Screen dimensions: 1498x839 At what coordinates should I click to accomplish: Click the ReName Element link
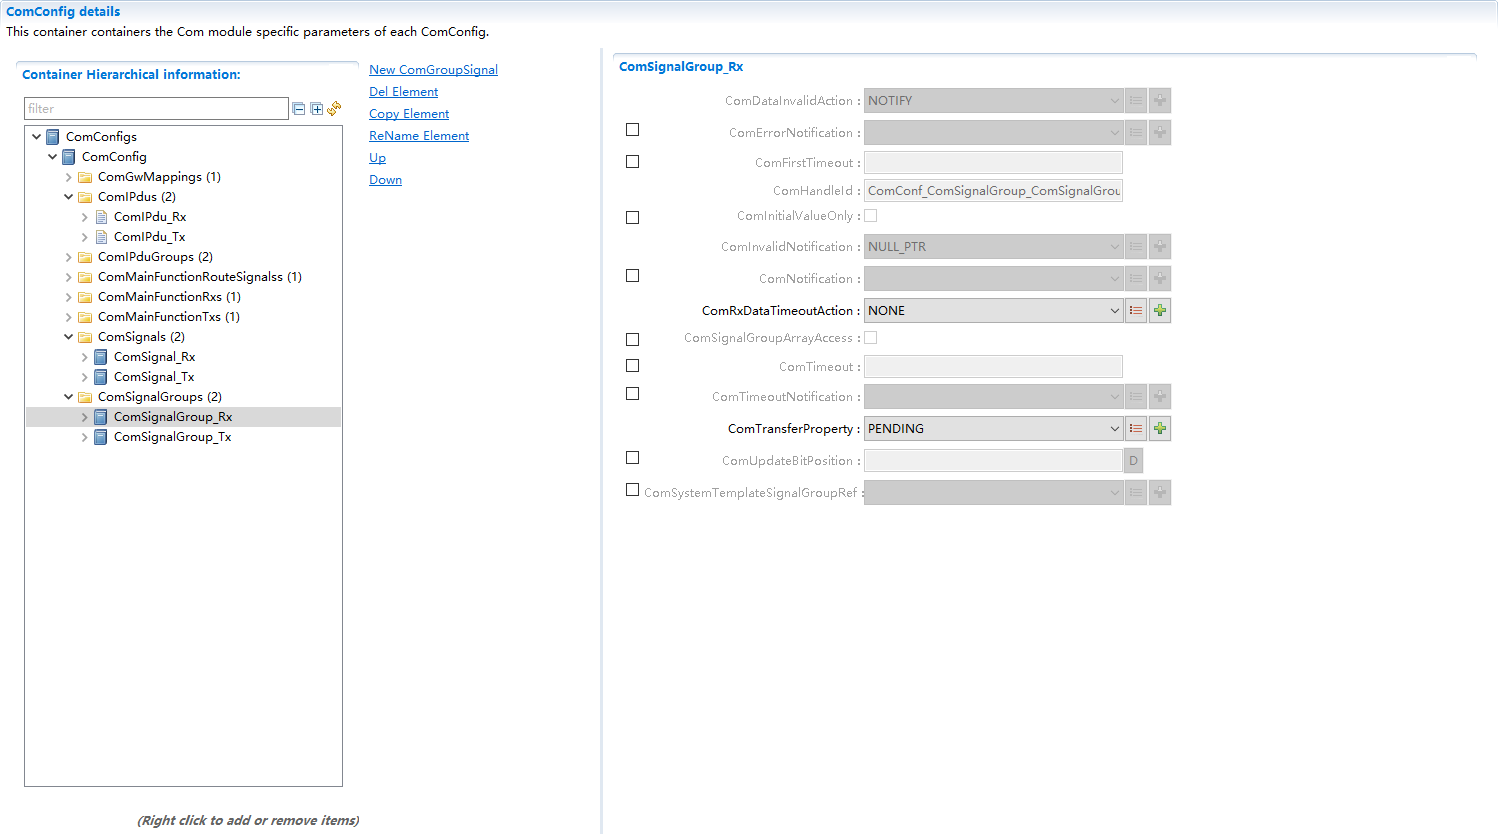[x=418, y=136]
